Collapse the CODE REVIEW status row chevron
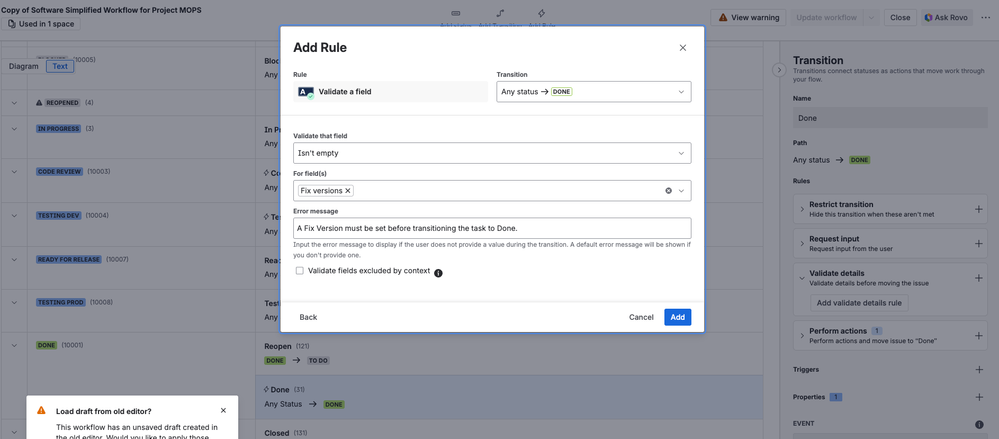 tap(14, 171)
